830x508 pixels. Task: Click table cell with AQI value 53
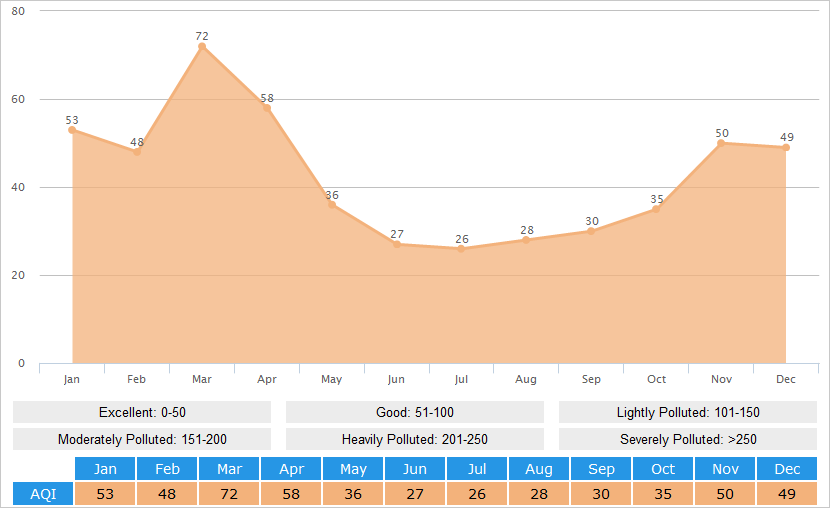pos(105,494)
